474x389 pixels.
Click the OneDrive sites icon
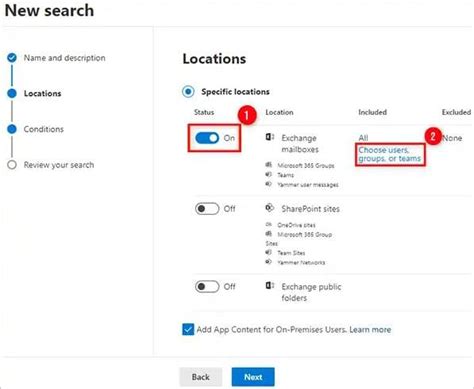[269, 224]
